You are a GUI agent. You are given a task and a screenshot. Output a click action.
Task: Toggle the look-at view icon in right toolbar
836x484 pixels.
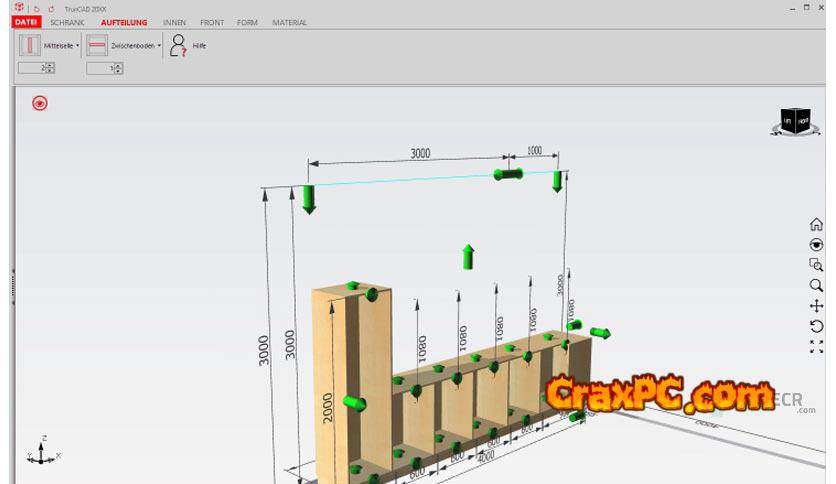pos(816,245)
